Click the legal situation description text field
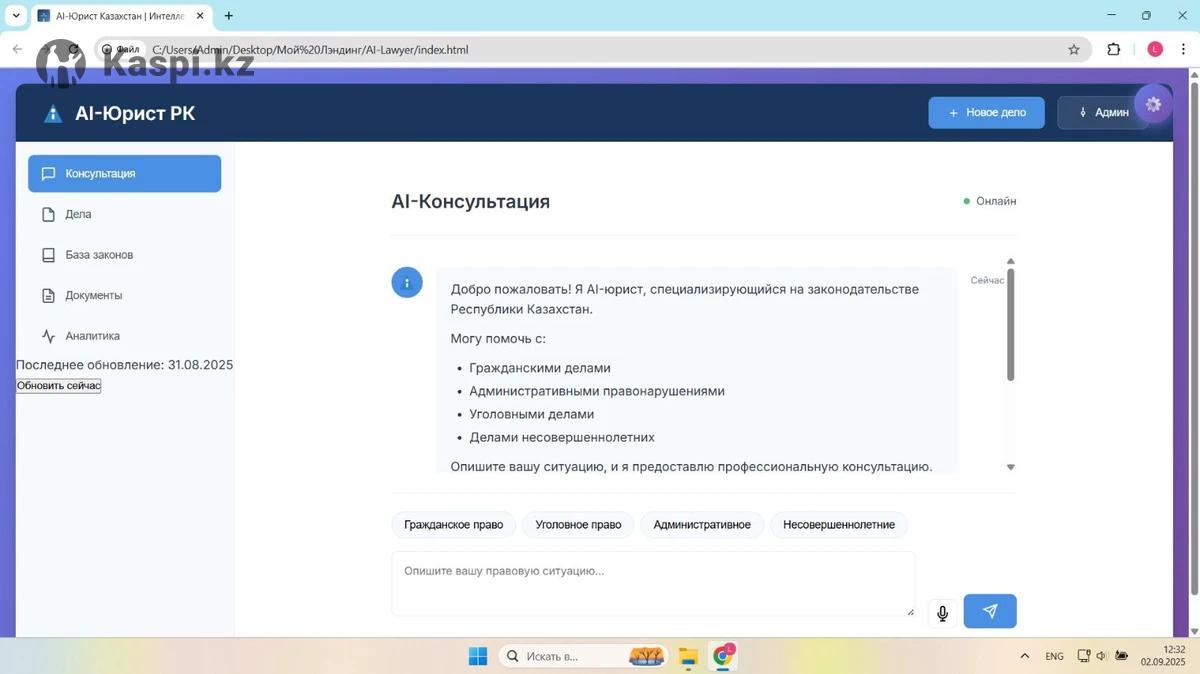The image size is (1200, 674). coord(652,583)
